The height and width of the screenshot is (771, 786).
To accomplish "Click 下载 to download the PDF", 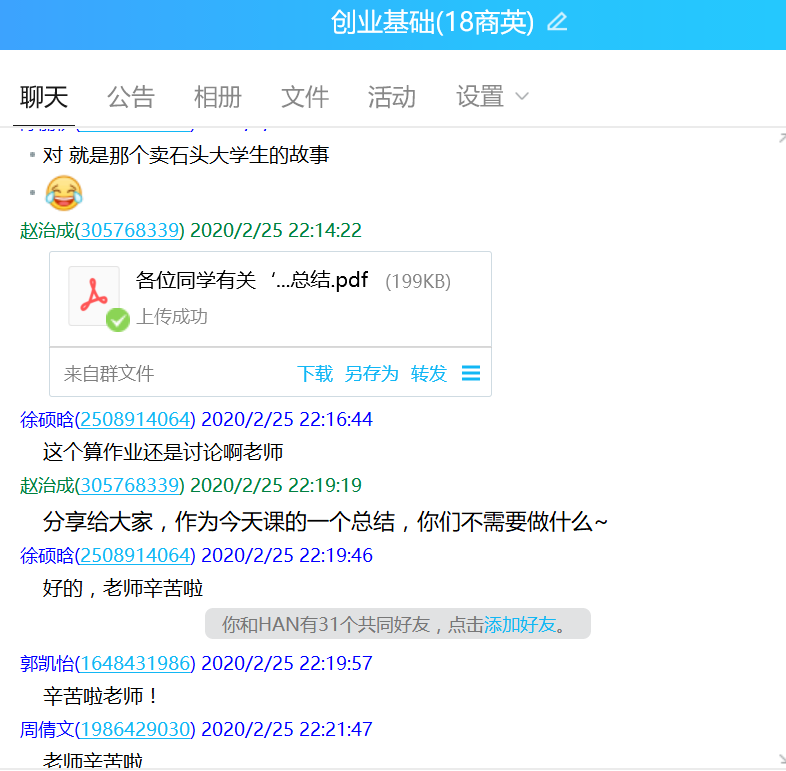I will (x=315, y=374).
